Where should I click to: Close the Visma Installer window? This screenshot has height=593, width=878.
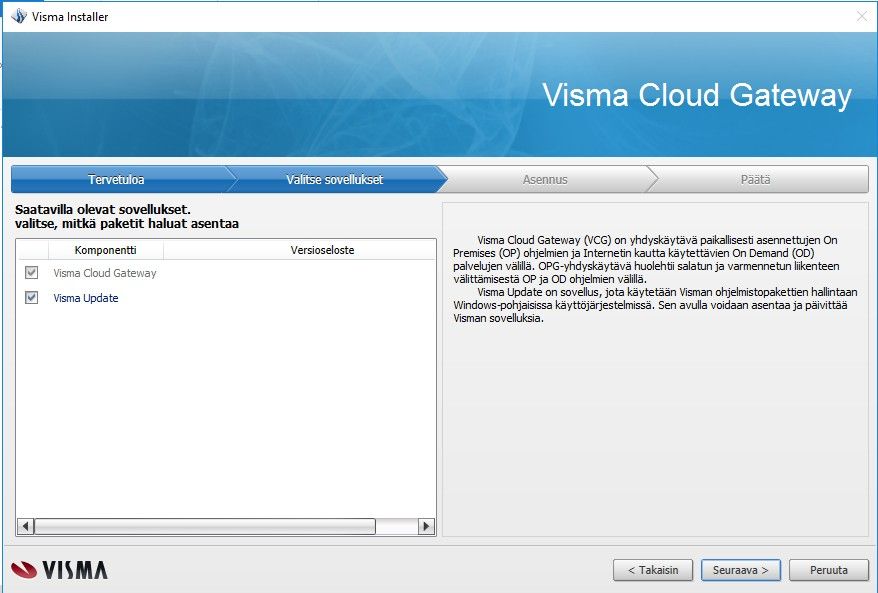pos(862,16)
